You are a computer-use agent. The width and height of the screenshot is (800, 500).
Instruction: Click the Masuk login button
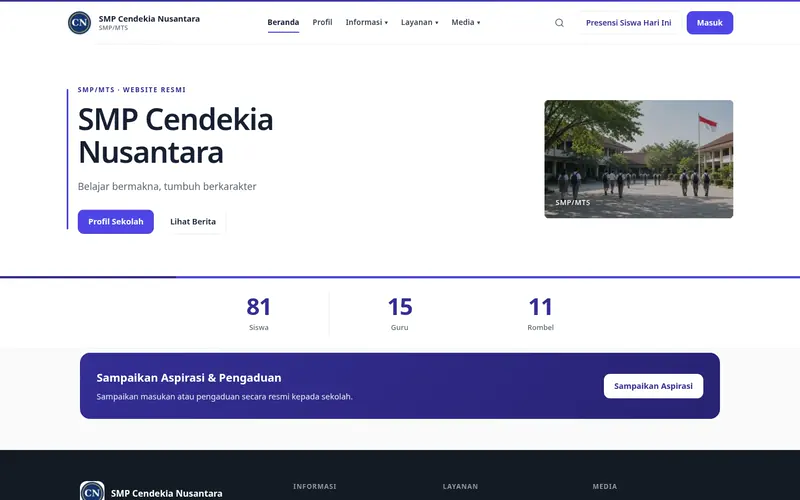710,22
